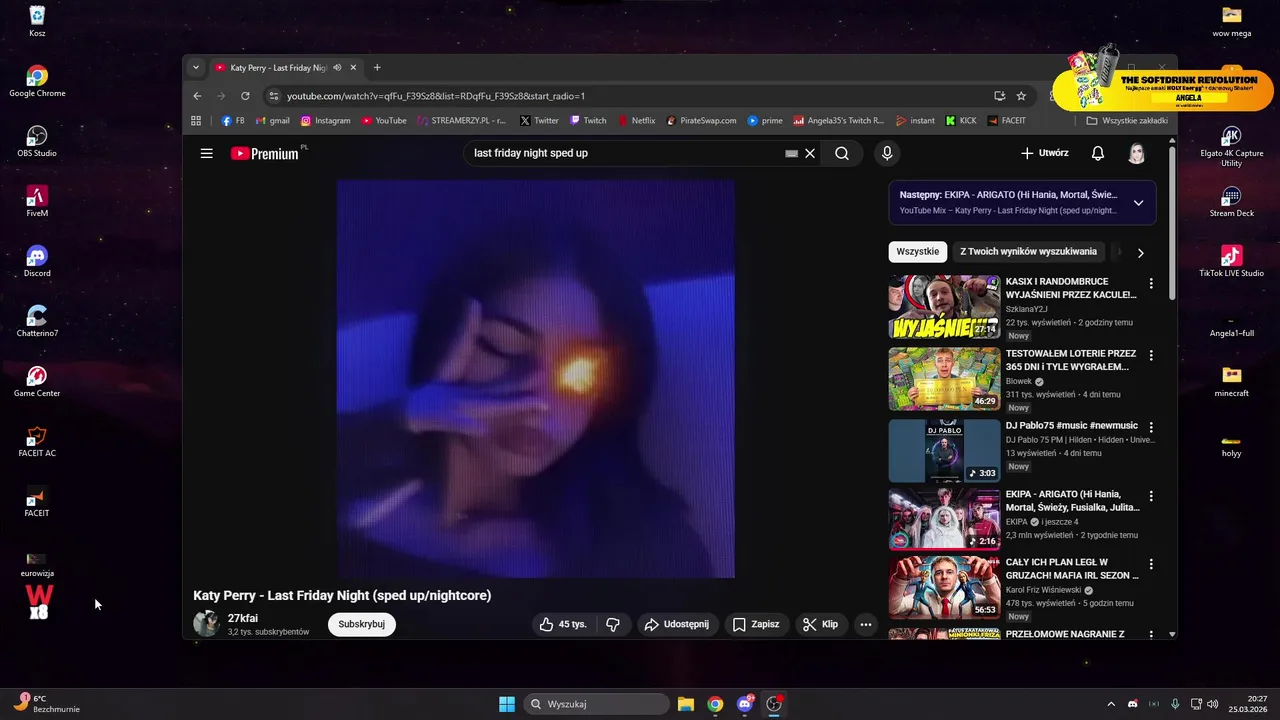Open Wszystkie zakładki bookmarks folder
The width and height of the screenshot is (1280, 720).
1127,120
